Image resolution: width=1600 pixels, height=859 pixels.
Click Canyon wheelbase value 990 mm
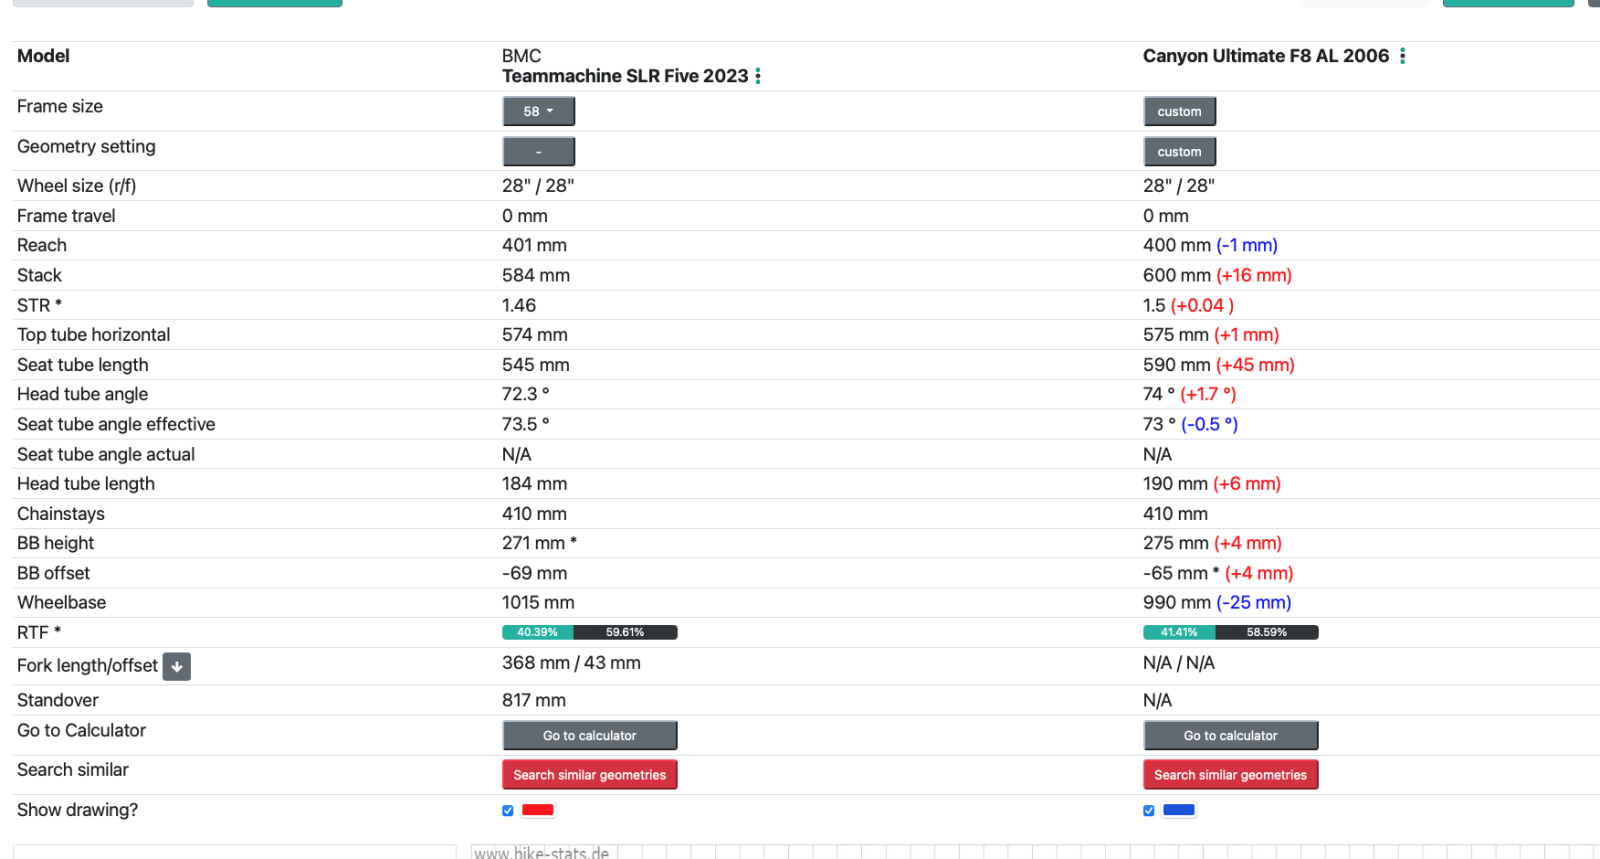[x=1177, y=602]
